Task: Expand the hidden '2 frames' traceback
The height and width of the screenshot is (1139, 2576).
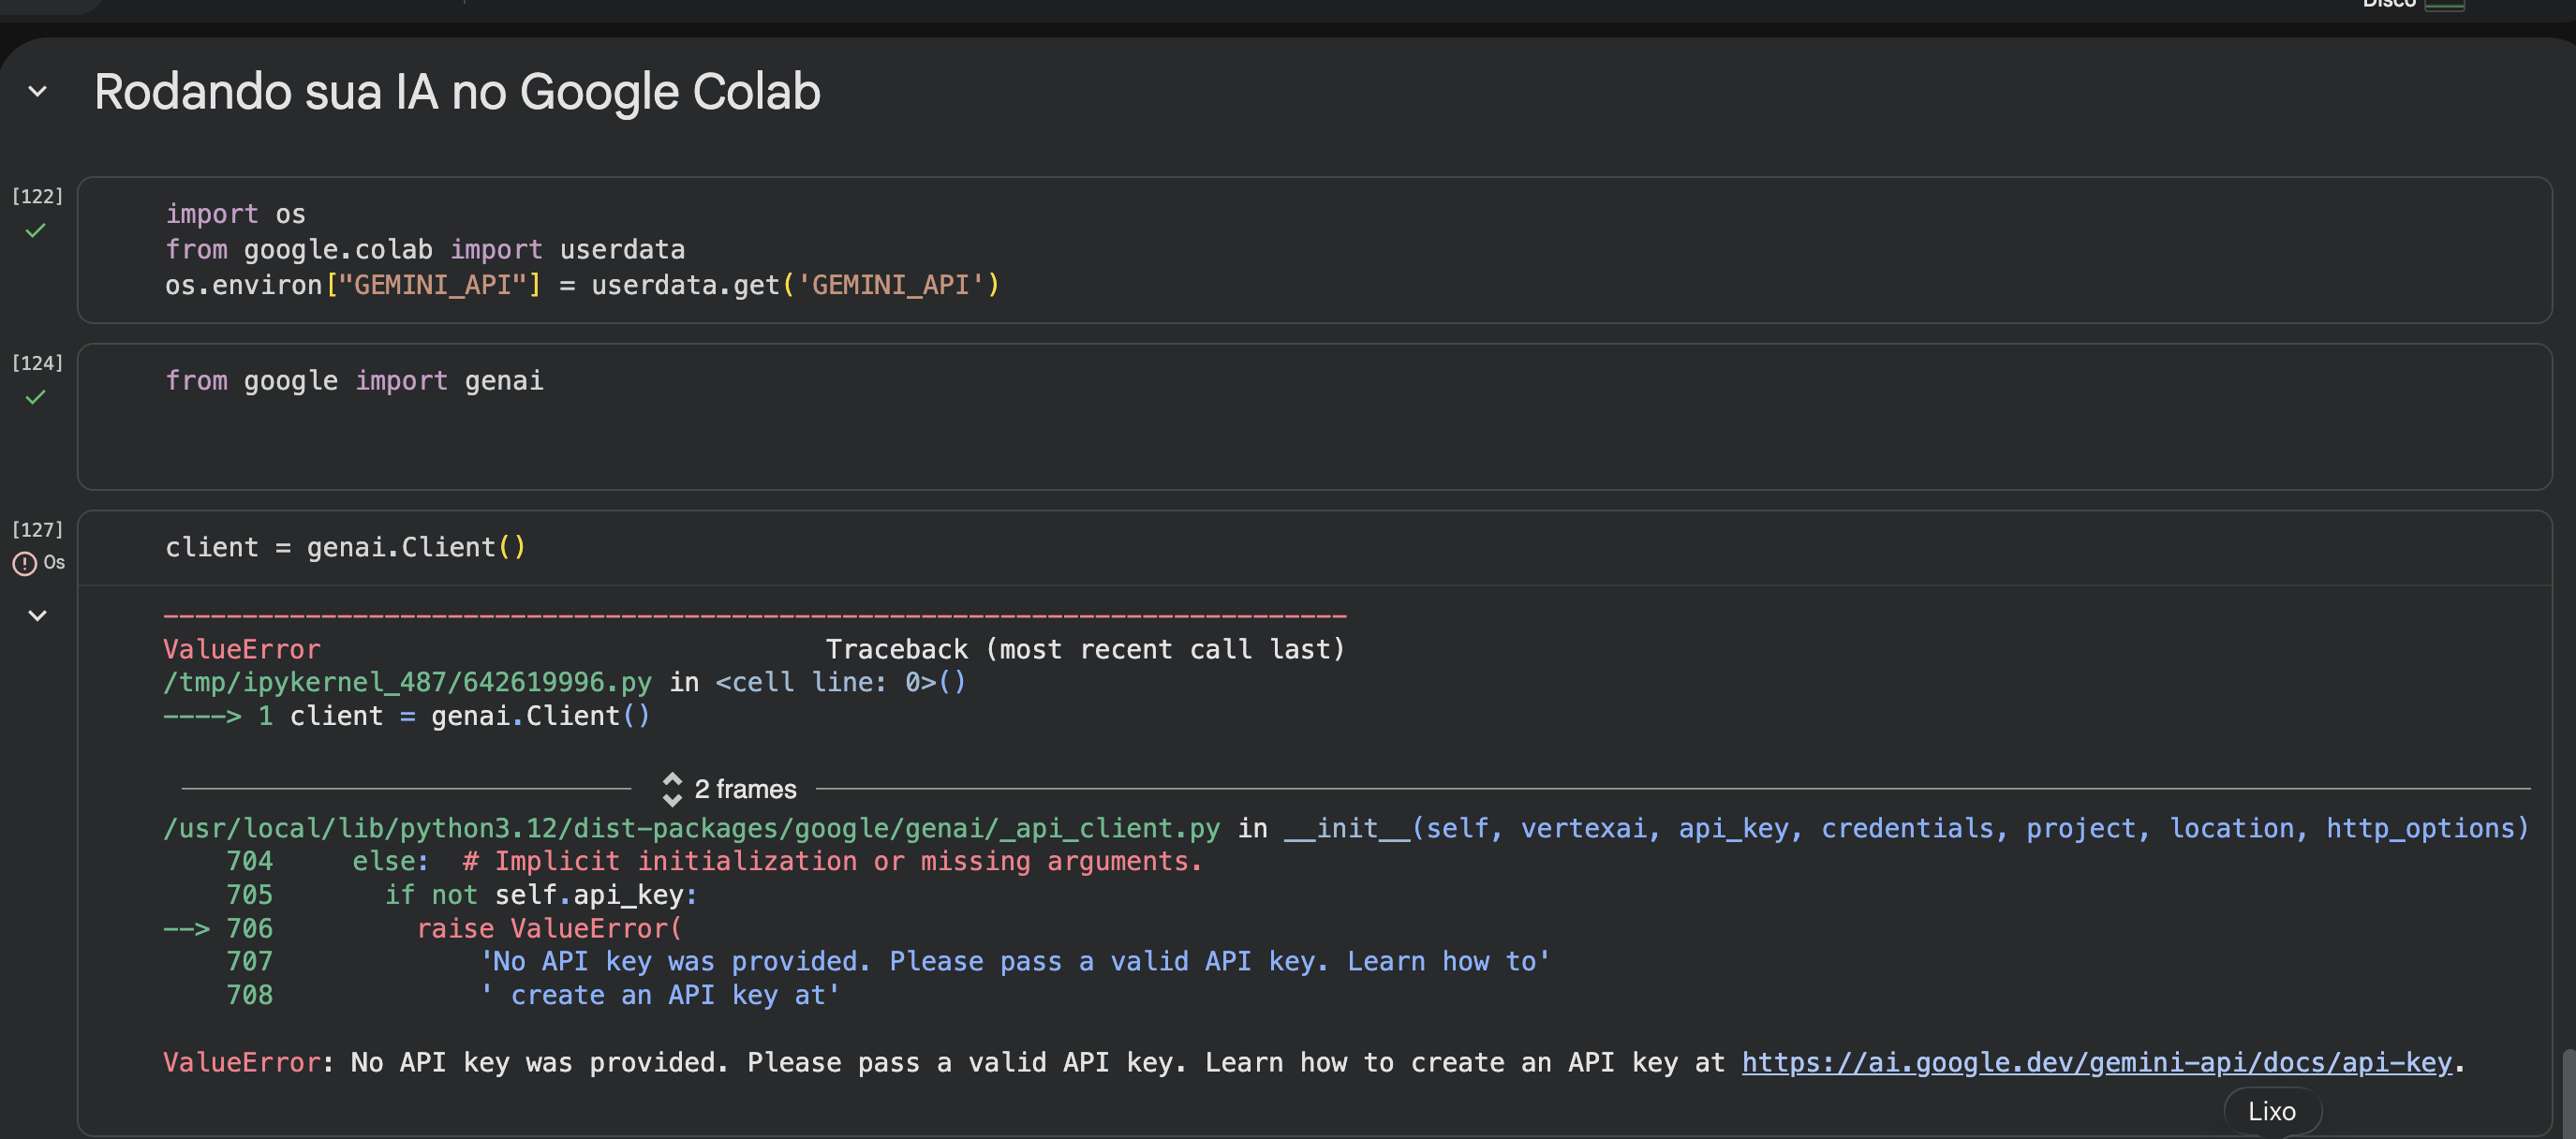Action: 745,789
